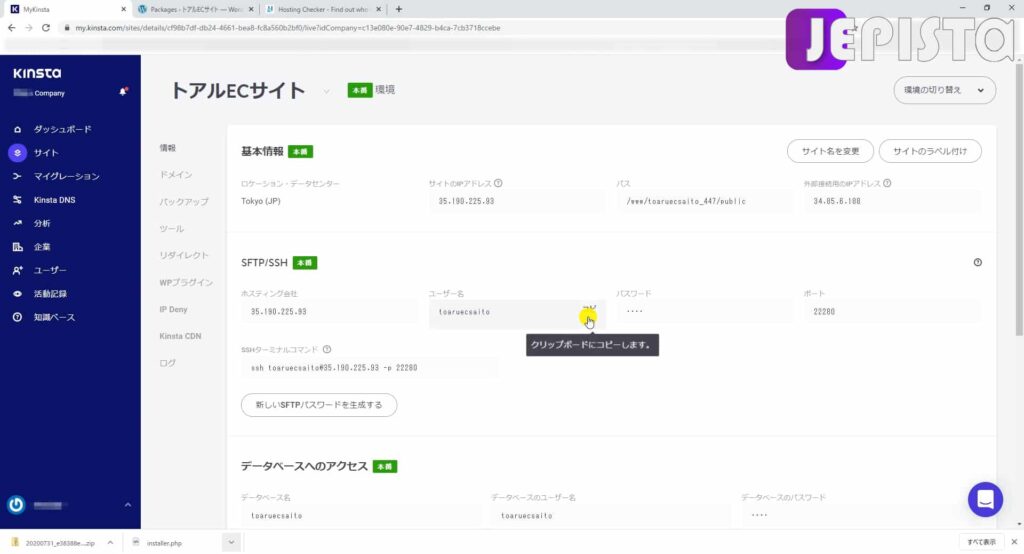Open a new browser tab
This screenshot has width=1024, height=554.
(398, 9)
